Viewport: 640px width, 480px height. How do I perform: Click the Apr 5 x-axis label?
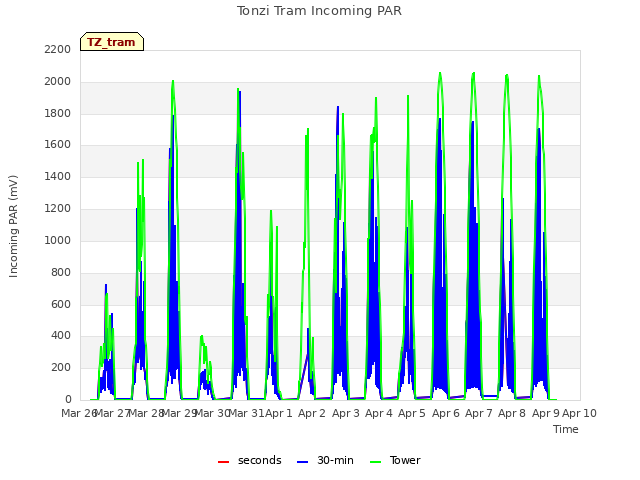412,413
